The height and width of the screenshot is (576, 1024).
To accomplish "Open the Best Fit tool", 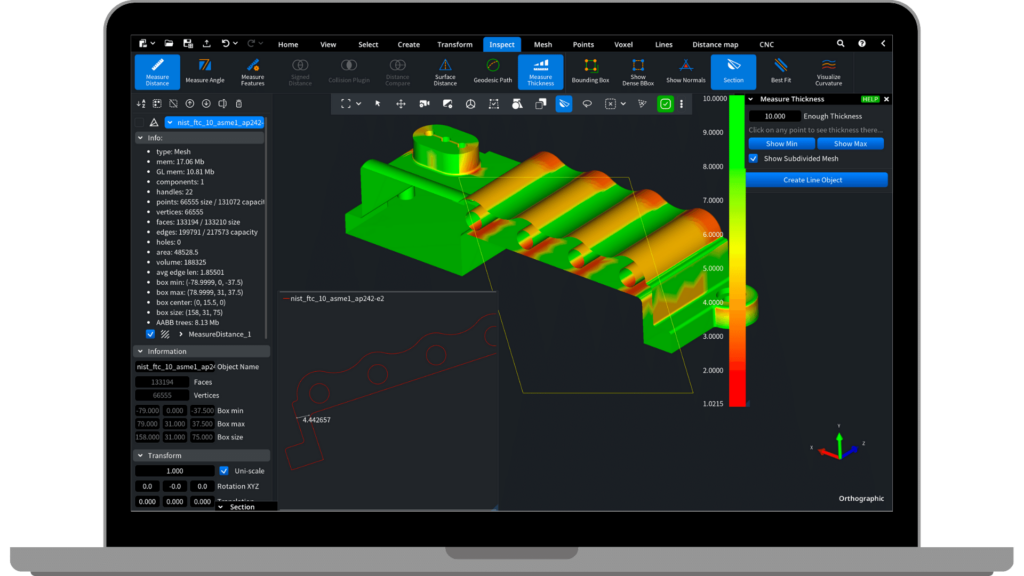I will click(x=781, y=71).
